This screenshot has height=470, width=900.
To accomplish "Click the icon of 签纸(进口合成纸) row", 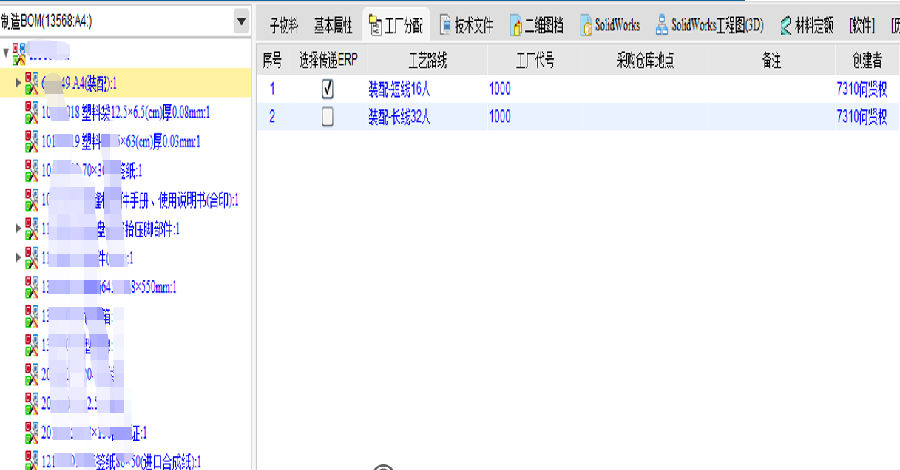I will [32, 461].
